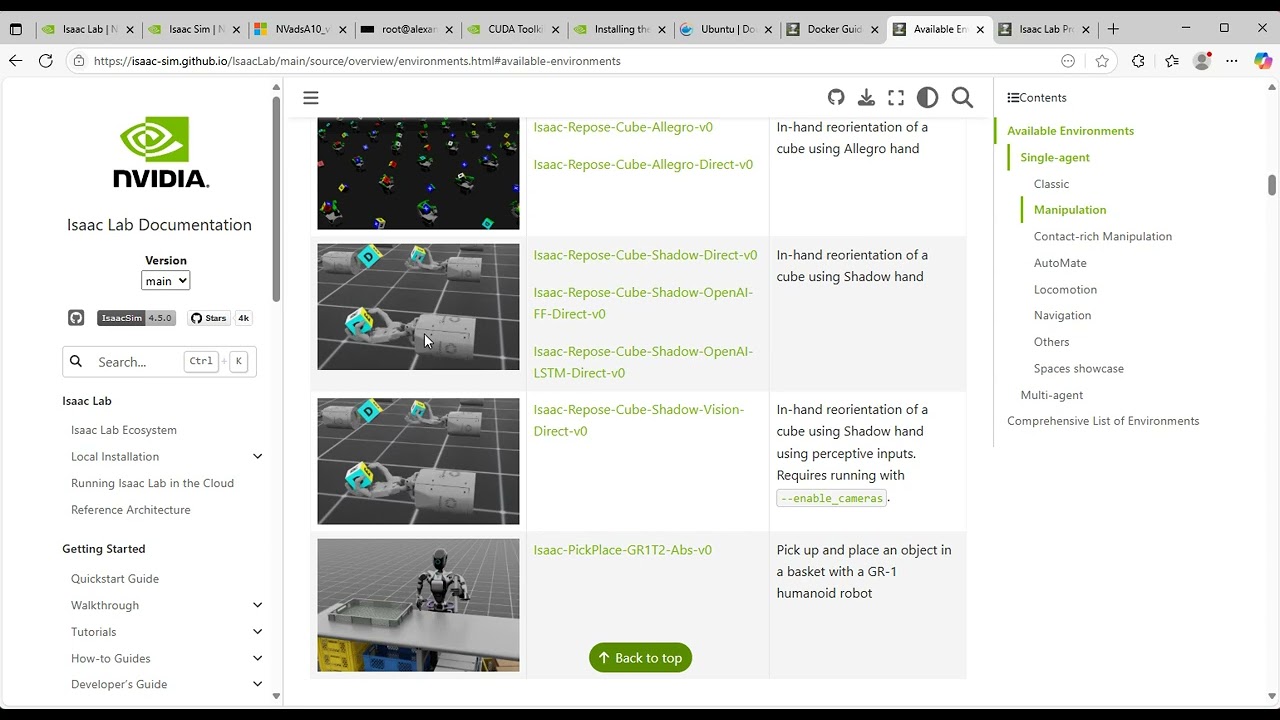Click the GitHub Stars 4k badge

pyautogui.click(x=220, y=318)
